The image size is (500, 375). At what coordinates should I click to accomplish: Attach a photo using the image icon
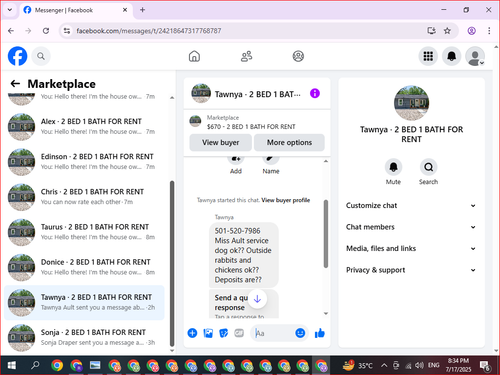208,333
